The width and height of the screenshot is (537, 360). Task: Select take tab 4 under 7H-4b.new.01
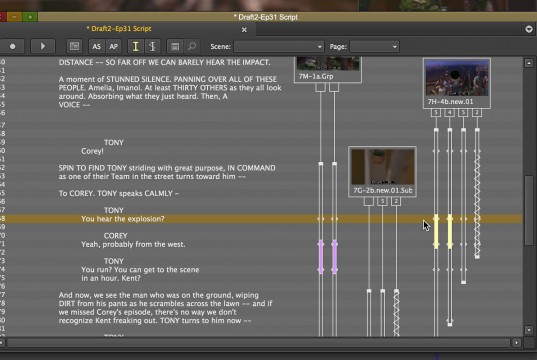click(449, 113)
